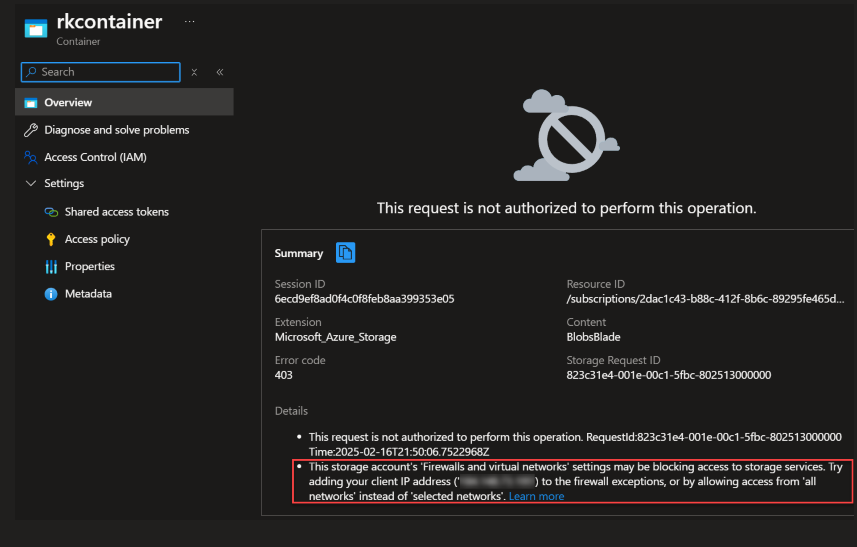Open the Learn more link
This screenshot has height=547, width=857.
536,496
